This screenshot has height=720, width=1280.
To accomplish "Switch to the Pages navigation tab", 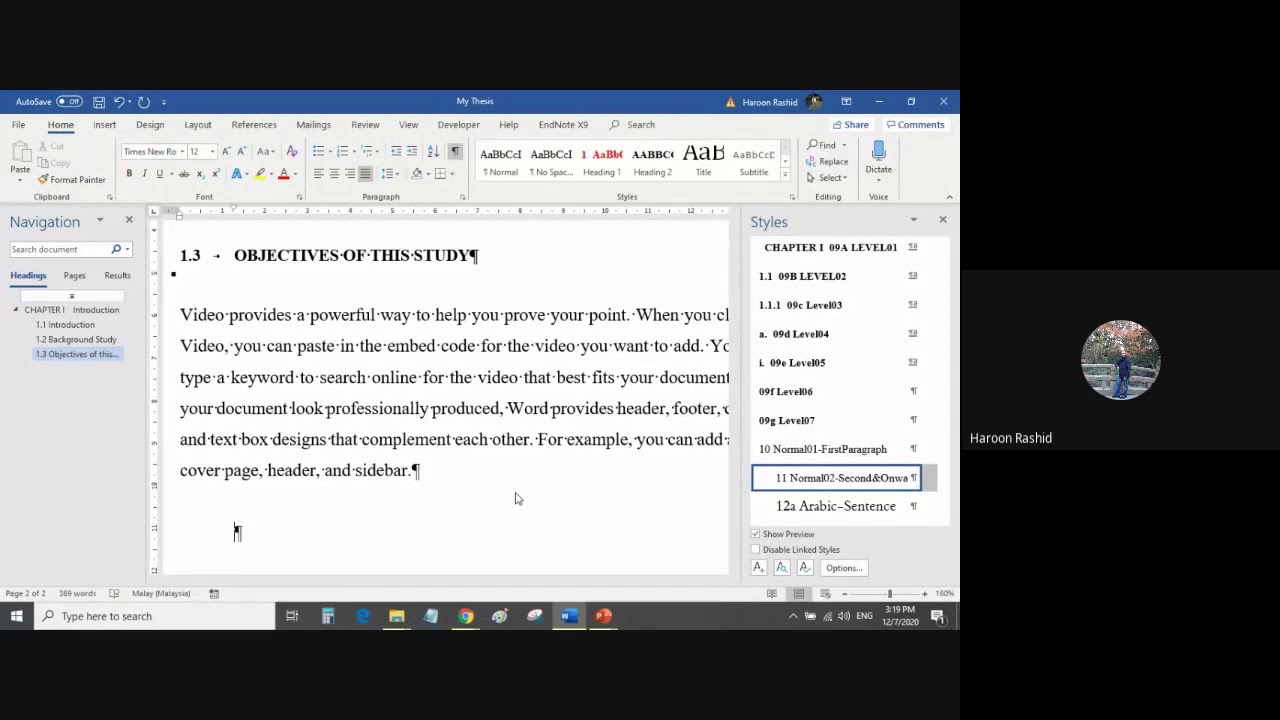I will tap(74, 276).
